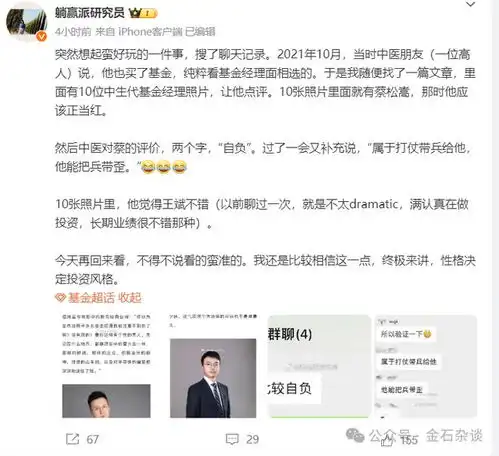Tap the 4小时前 post timestamp

(x=73, y=32)
